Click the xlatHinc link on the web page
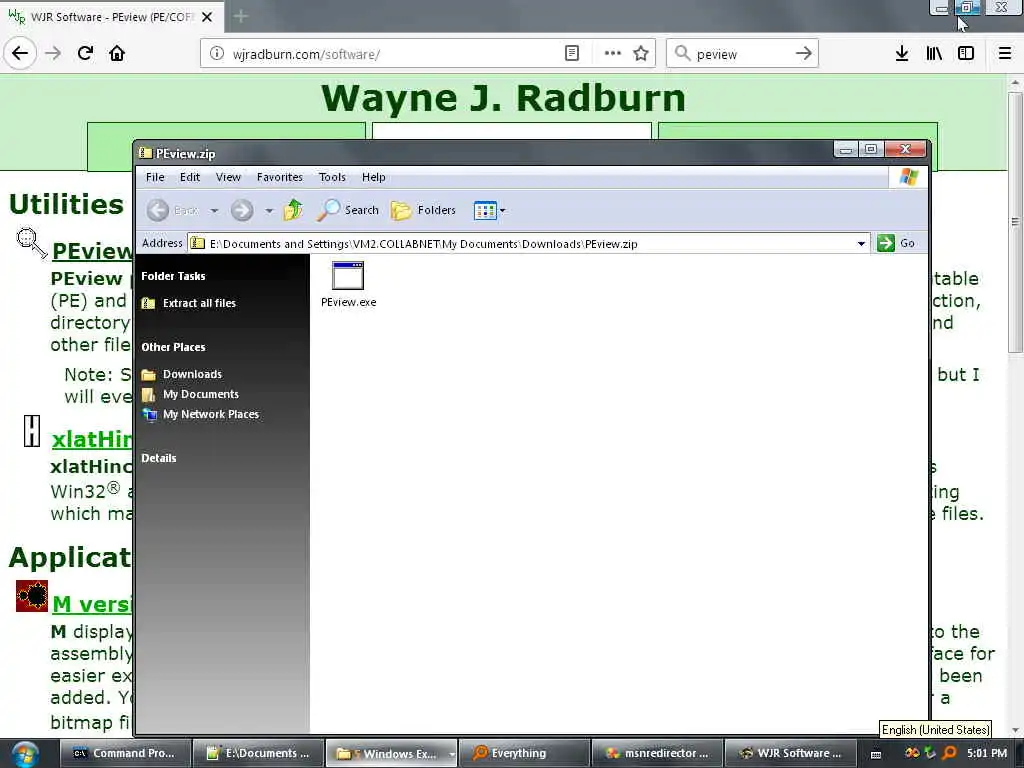The width and height of the screenshot is (1024, 768). [x=92, y=439]
